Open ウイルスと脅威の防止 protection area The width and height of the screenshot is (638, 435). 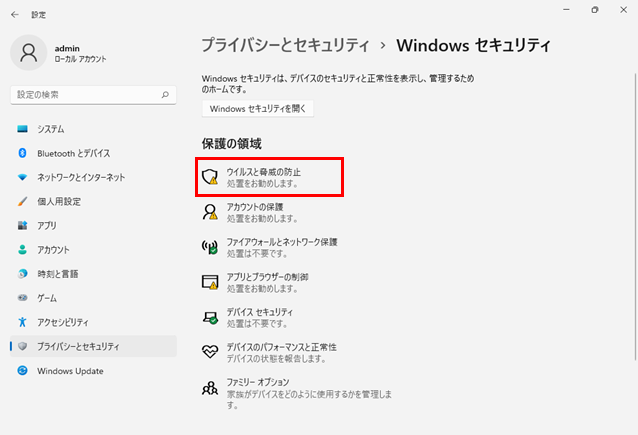[x=270, y=177]
